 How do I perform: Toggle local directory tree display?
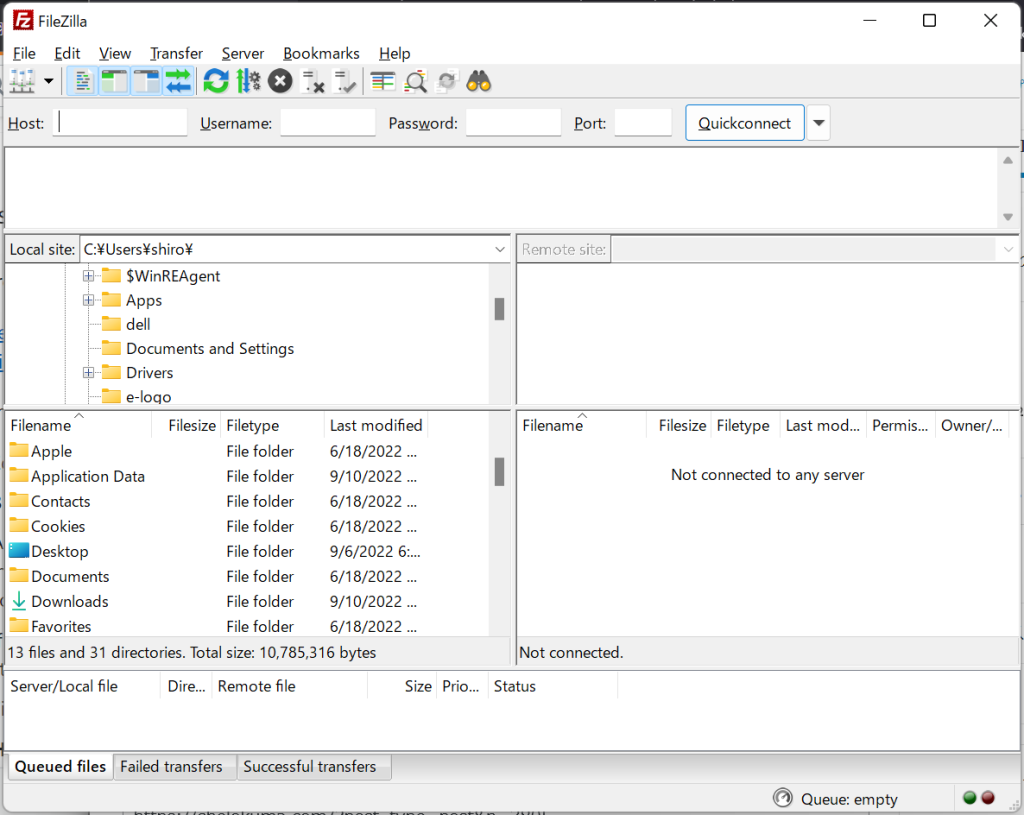(x=115, y=82)
